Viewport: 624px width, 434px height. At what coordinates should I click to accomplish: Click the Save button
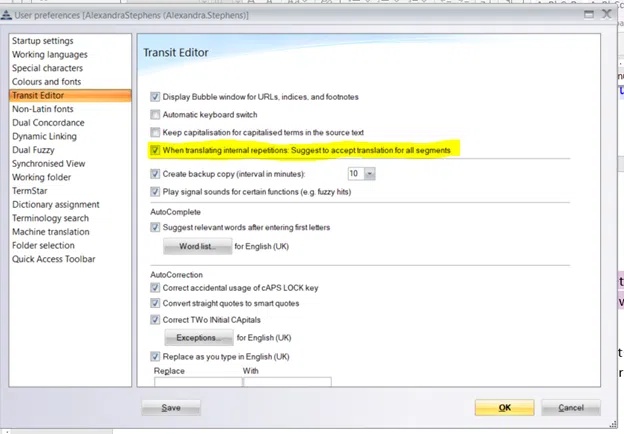(x=171, y=408)
